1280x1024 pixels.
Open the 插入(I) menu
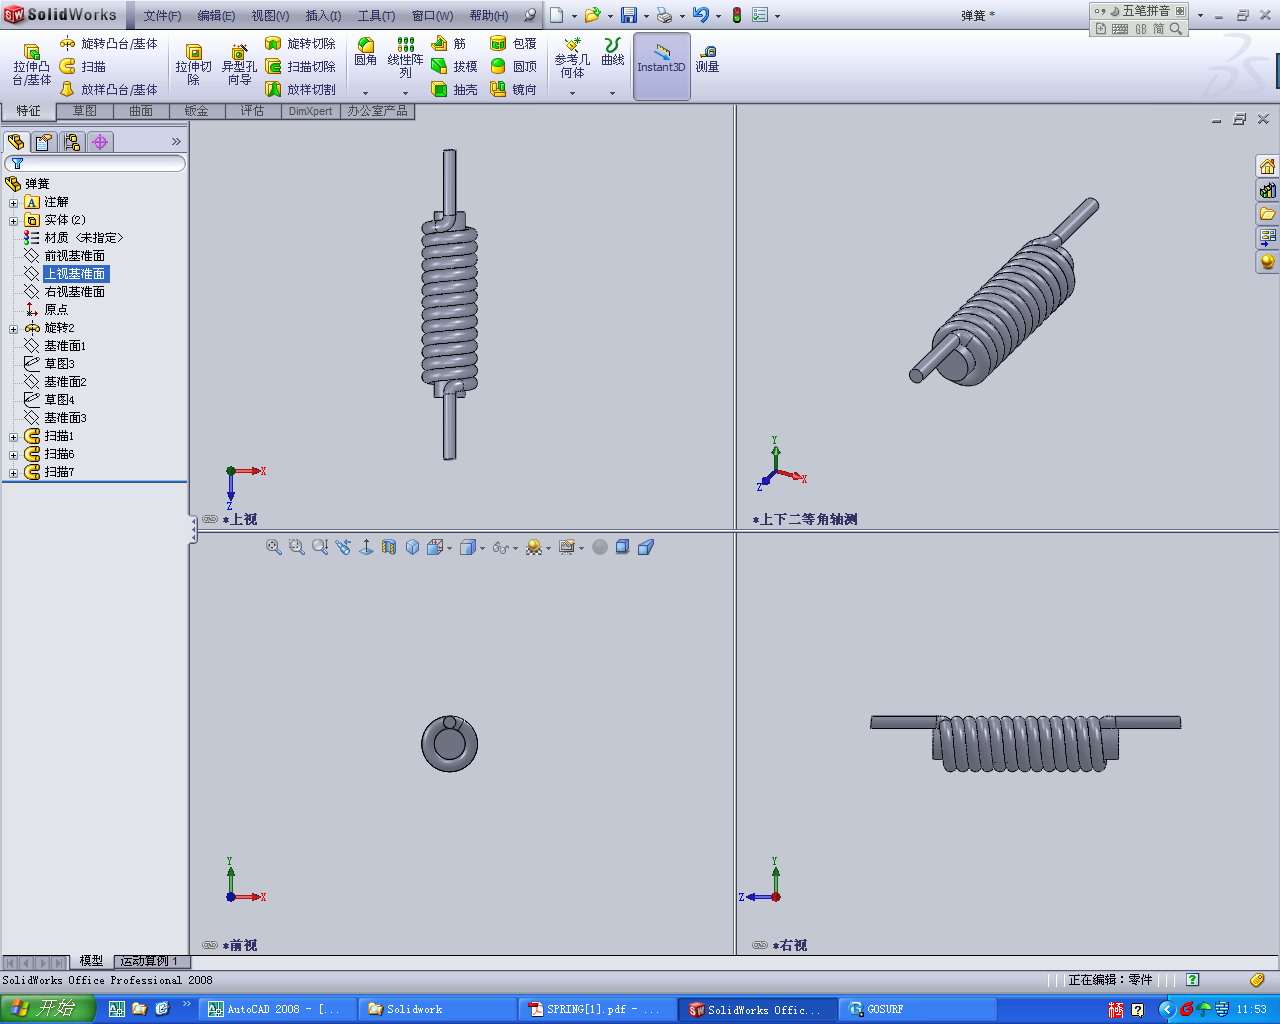tap(323, 16)
